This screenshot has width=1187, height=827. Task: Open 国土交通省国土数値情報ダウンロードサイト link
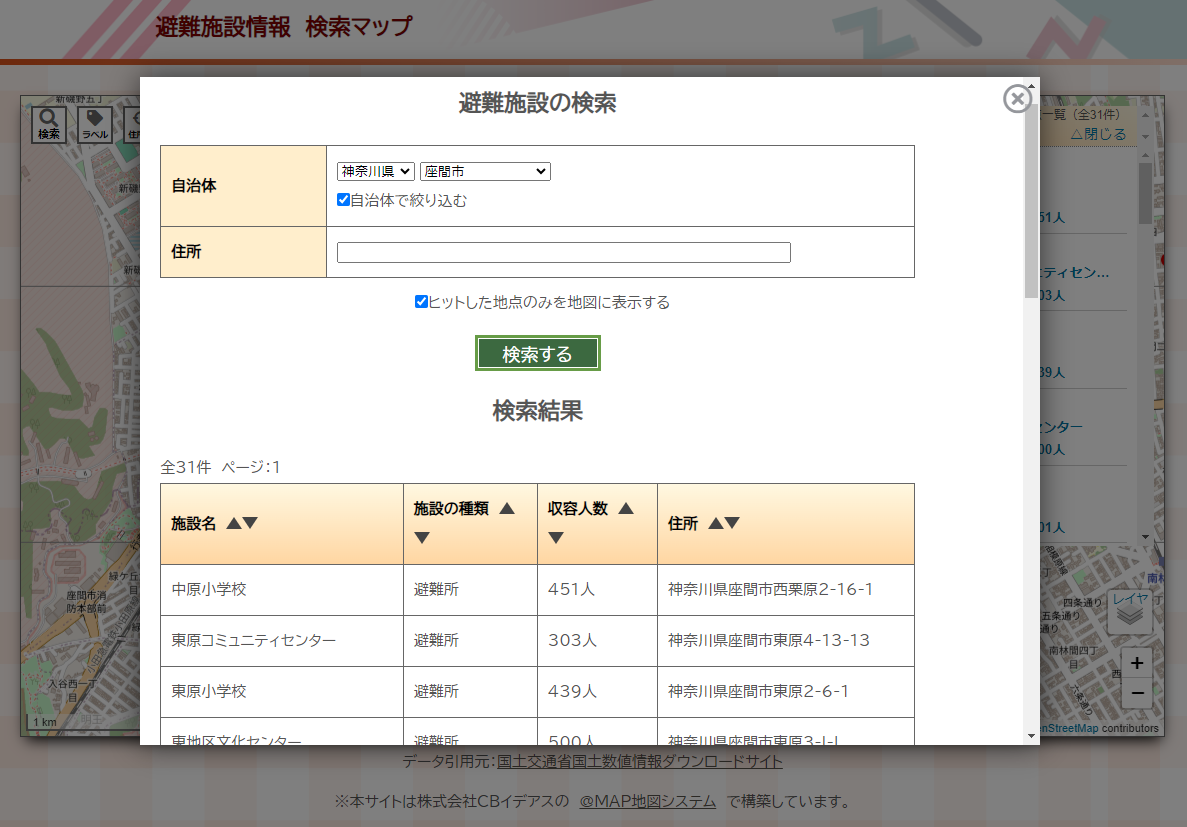click(640, 762)
